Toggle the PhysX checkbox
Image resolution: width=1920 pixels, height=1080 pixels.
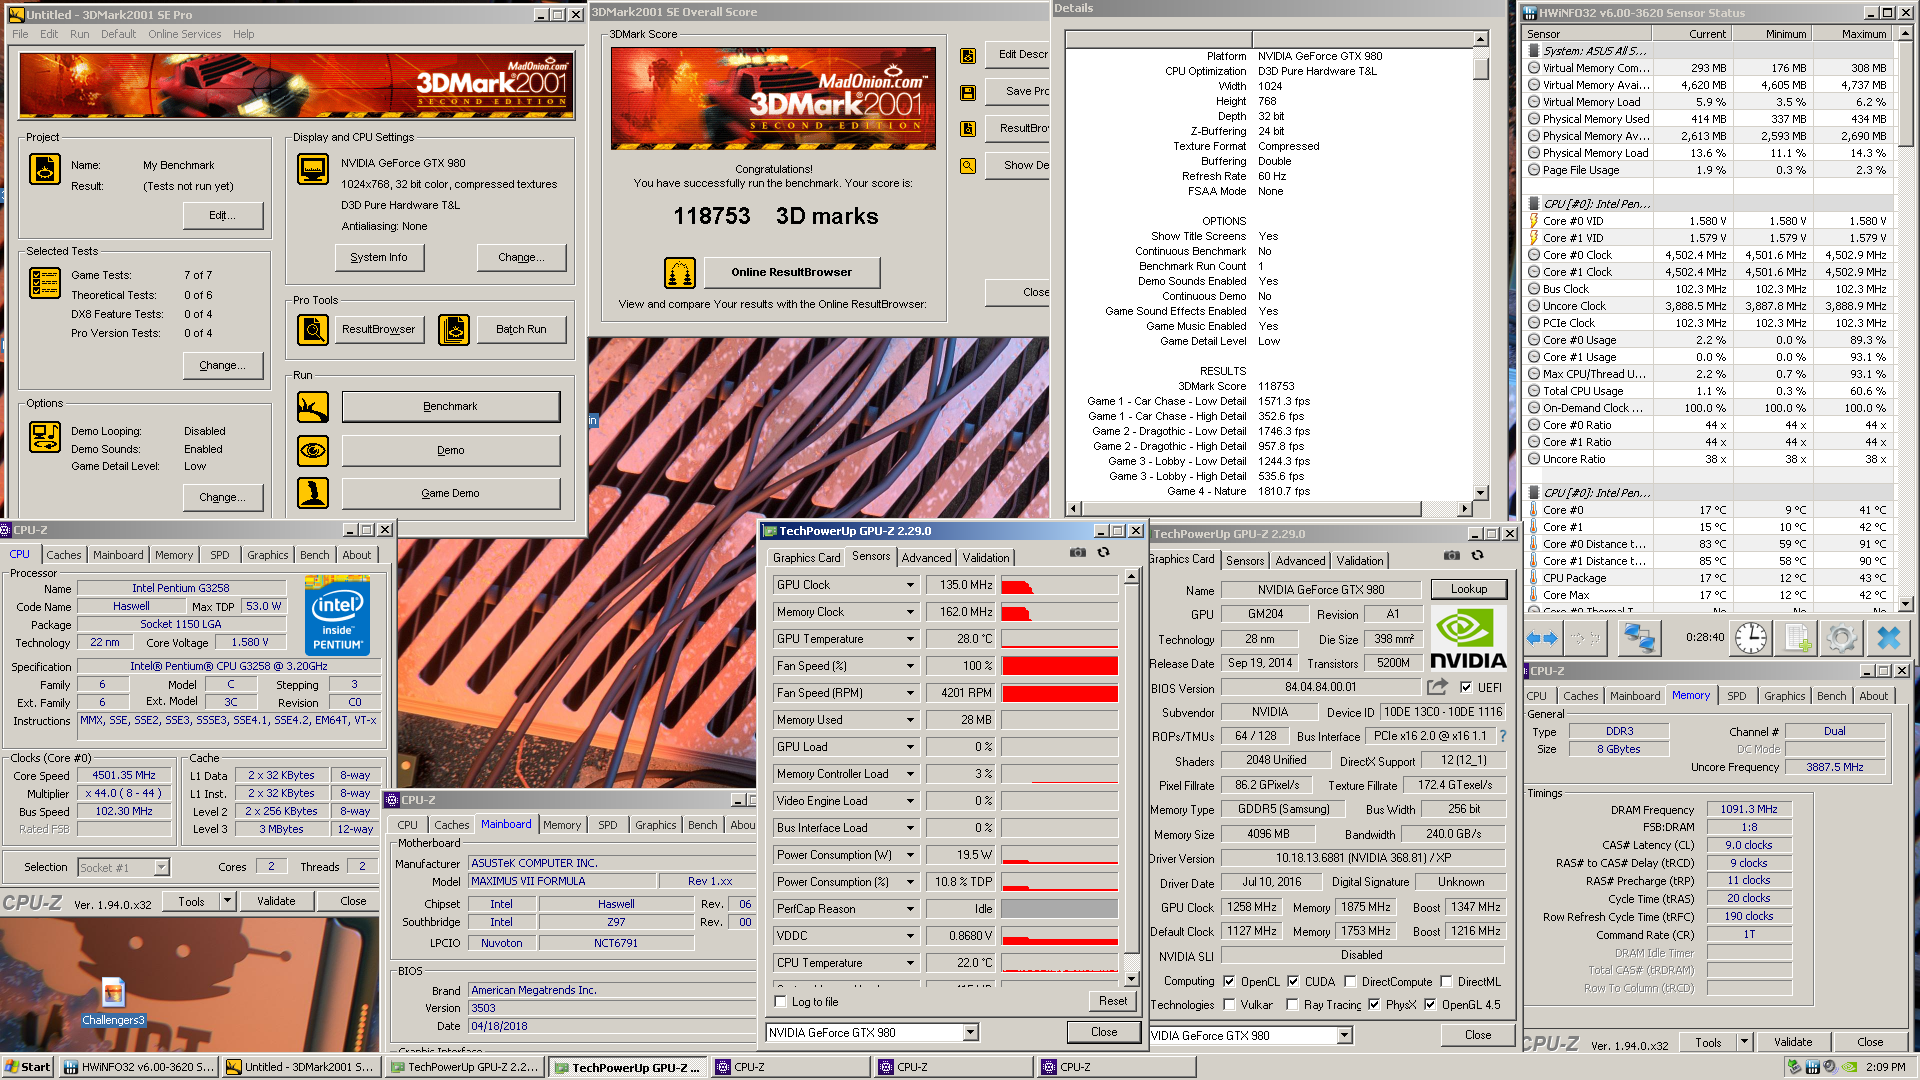pyautogui.click(x=1374, y=1005)
